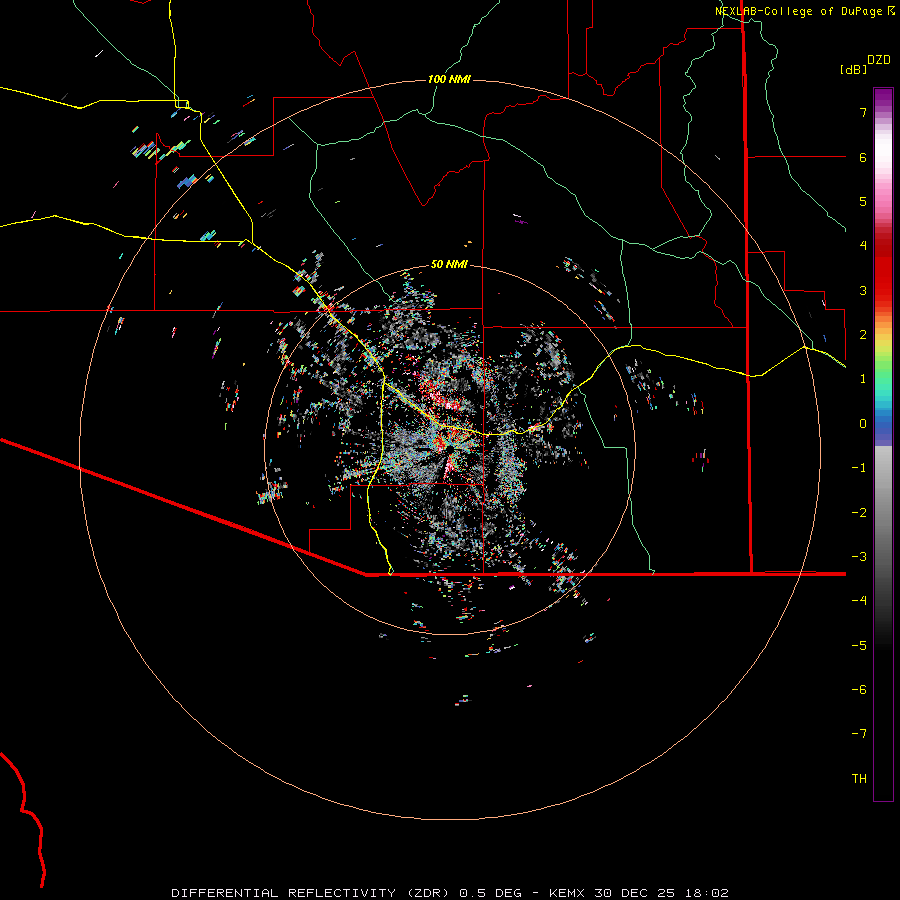Click the NEXLAB-College of DuPage watermark text

pos(804,11)
